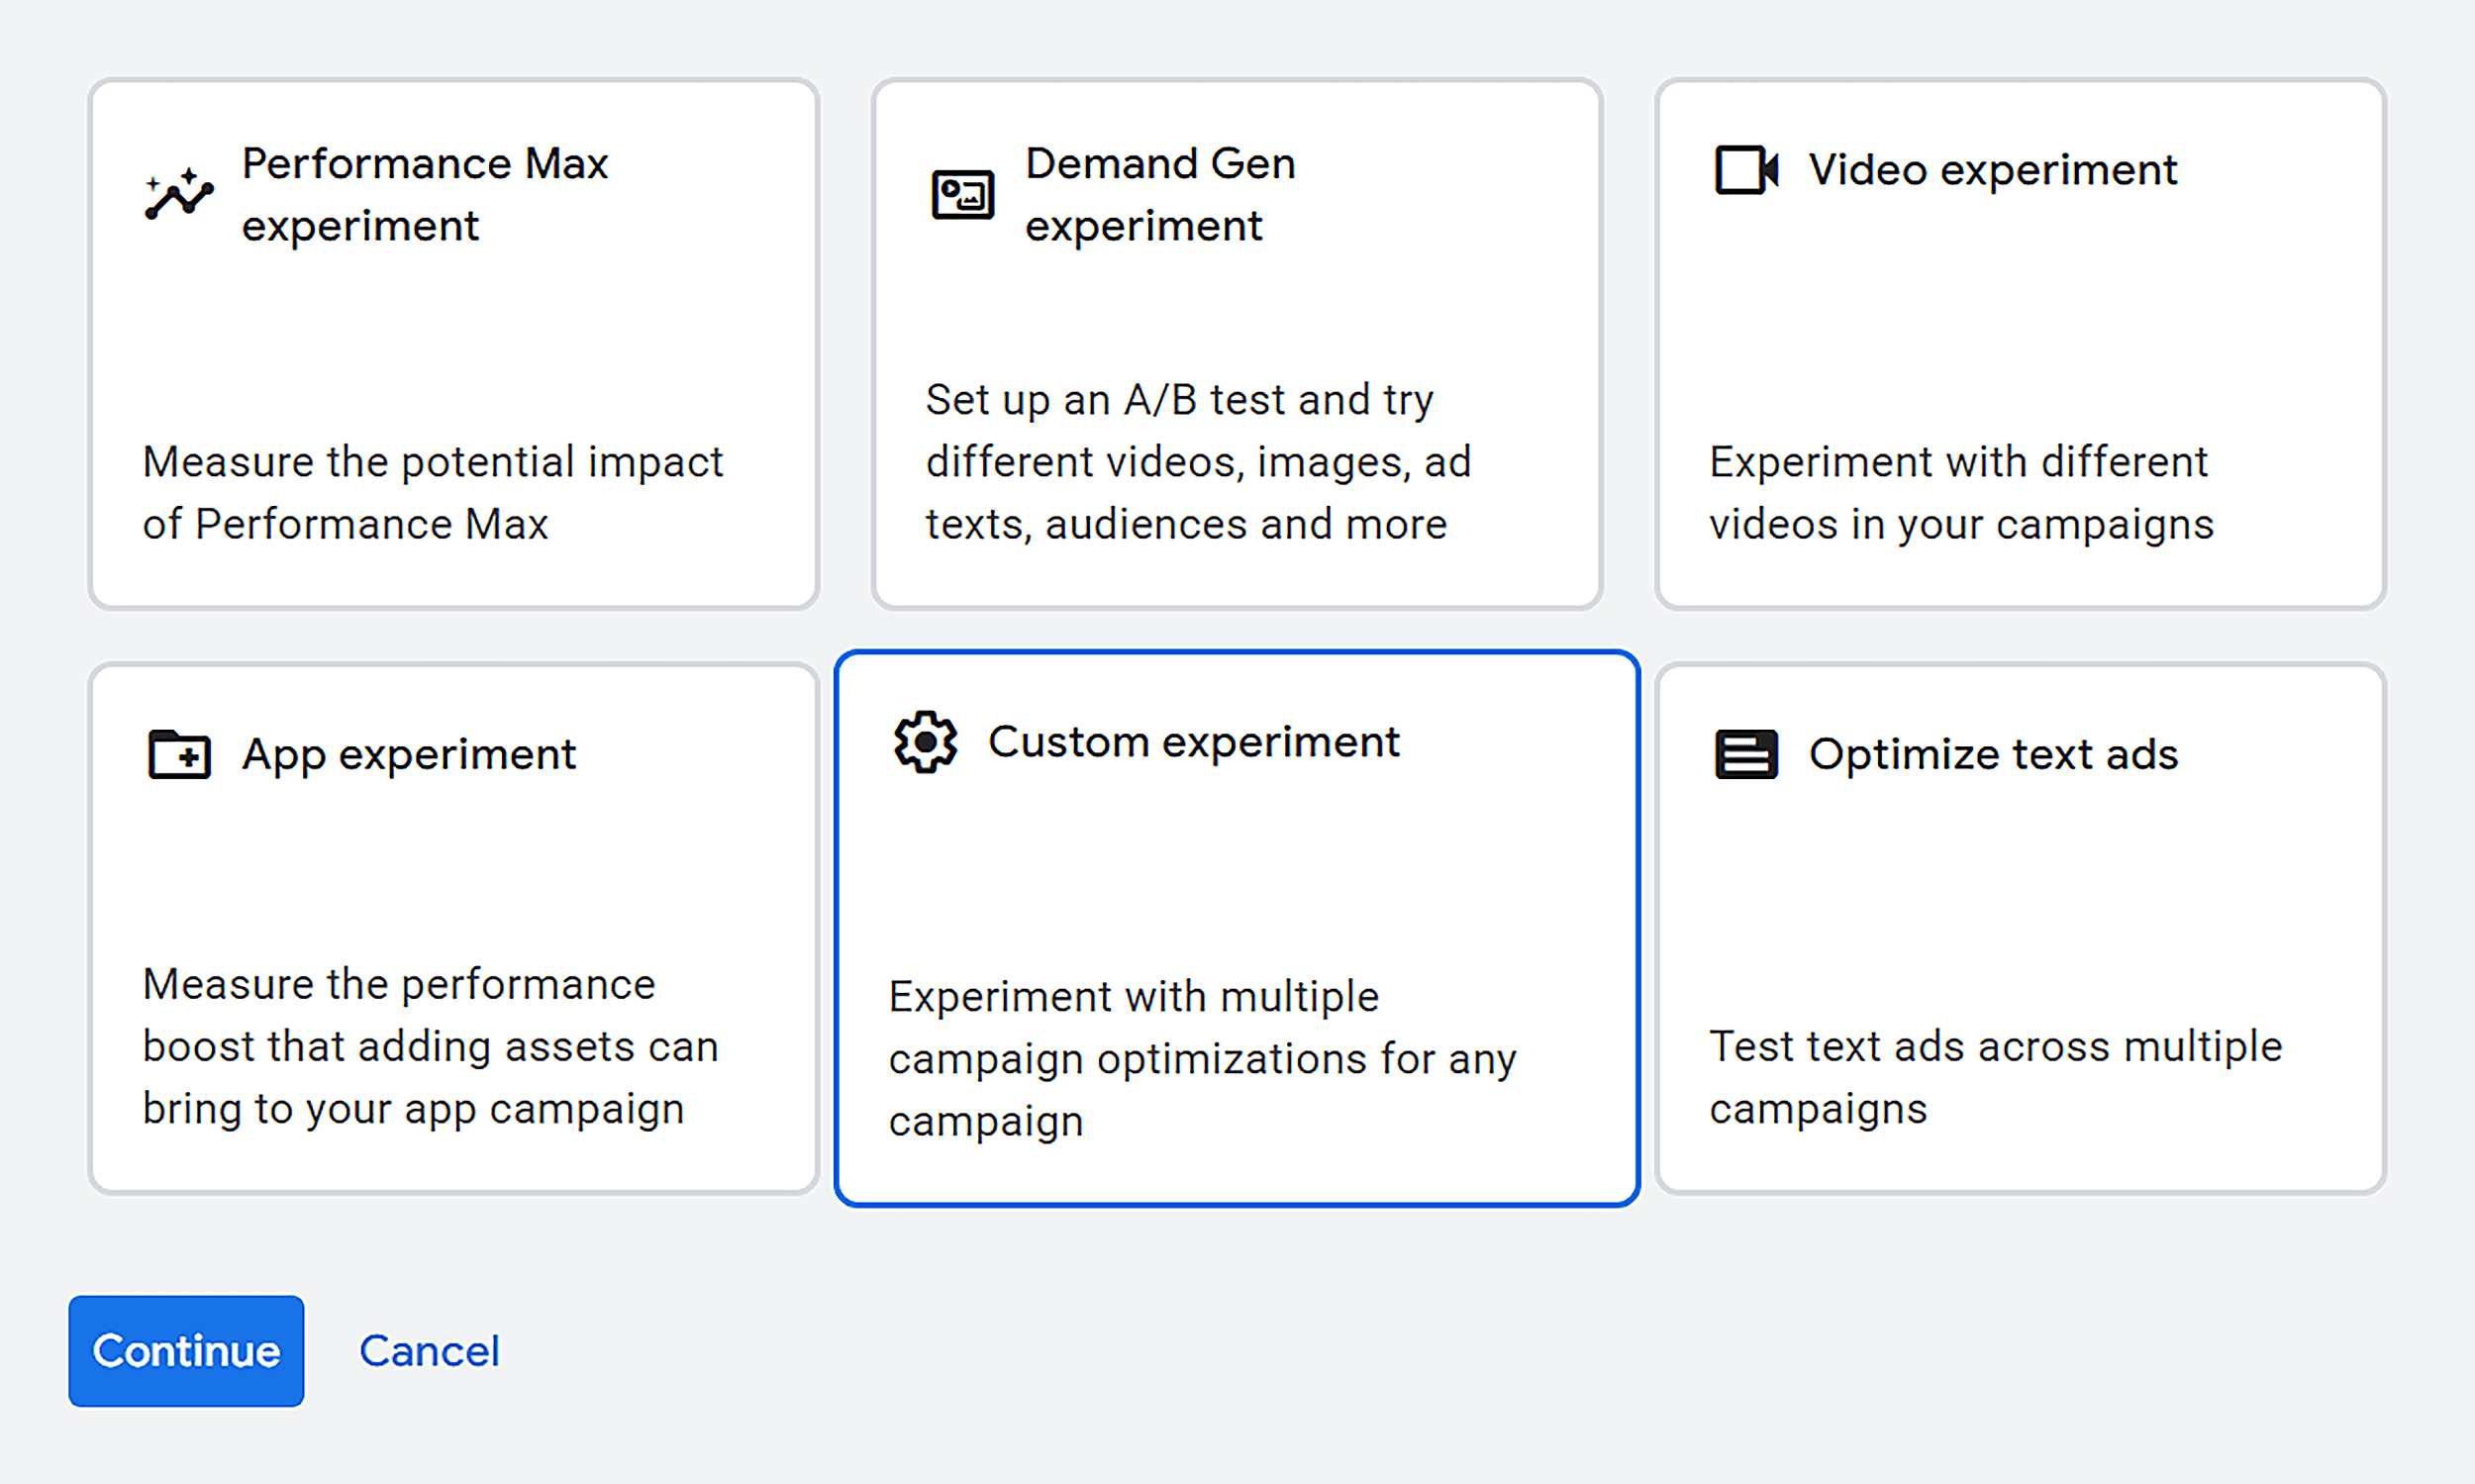The width and height of the screenshot is (2475, 1484).
Task: Click the Cancel link
Action: click(430, 1350)
